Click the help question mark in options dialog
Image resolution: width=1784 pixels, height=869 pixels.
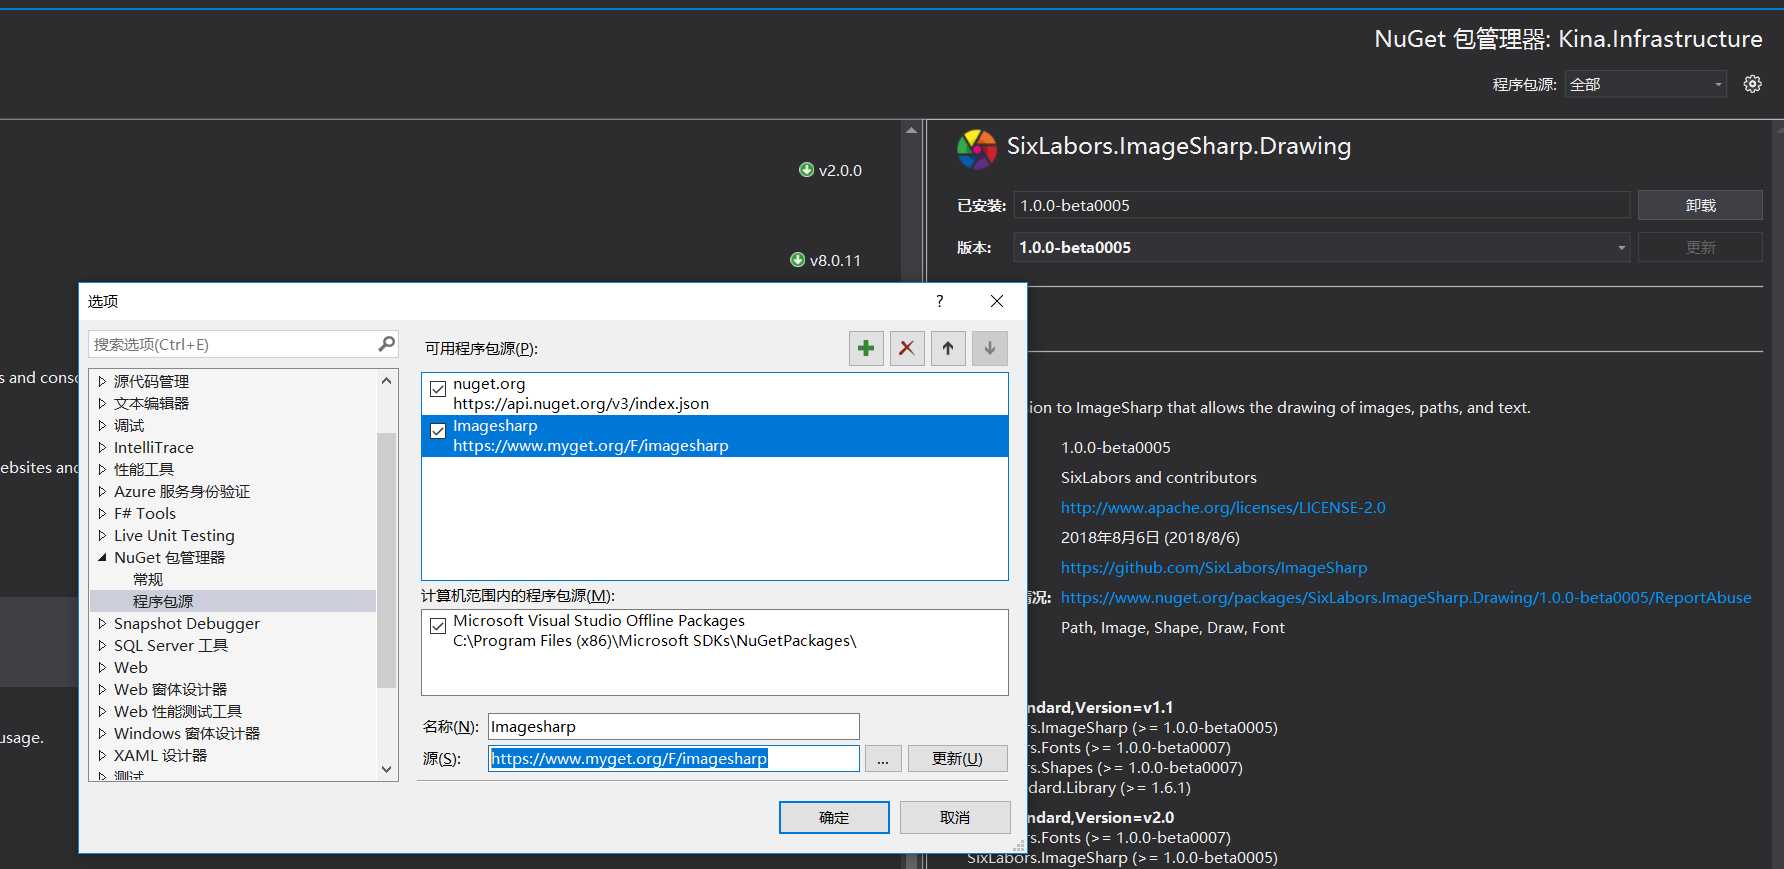click(939, 301)
